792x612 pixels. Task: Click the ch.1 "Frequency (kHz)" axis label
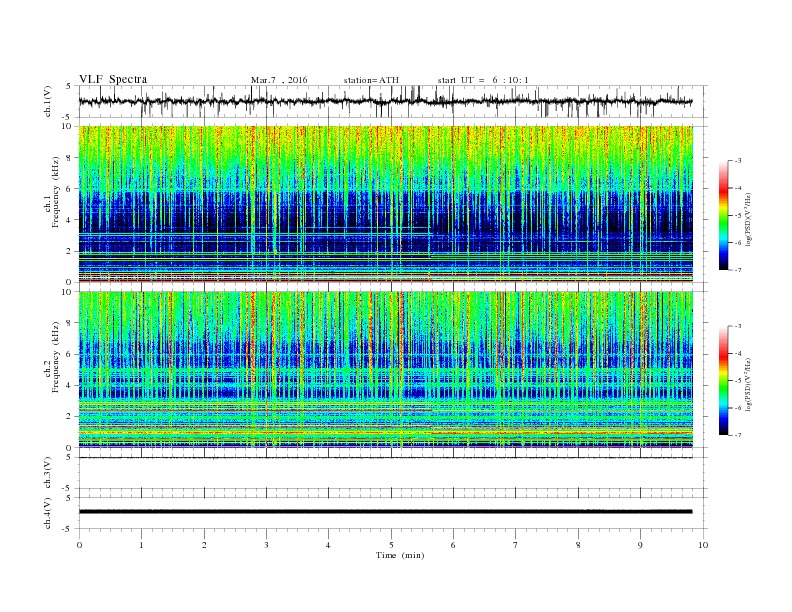pos(56,192)
